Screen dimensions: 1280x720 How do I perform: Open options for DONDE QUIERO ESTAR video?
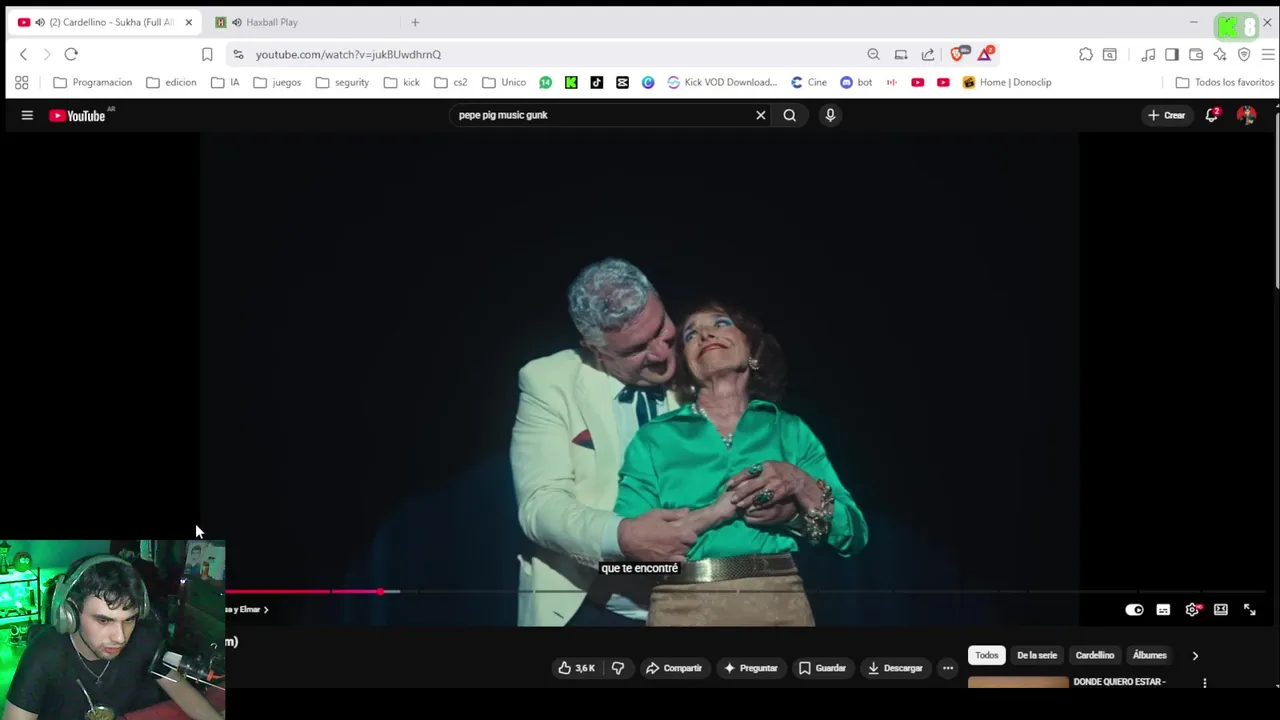[x=1205, y=683]
